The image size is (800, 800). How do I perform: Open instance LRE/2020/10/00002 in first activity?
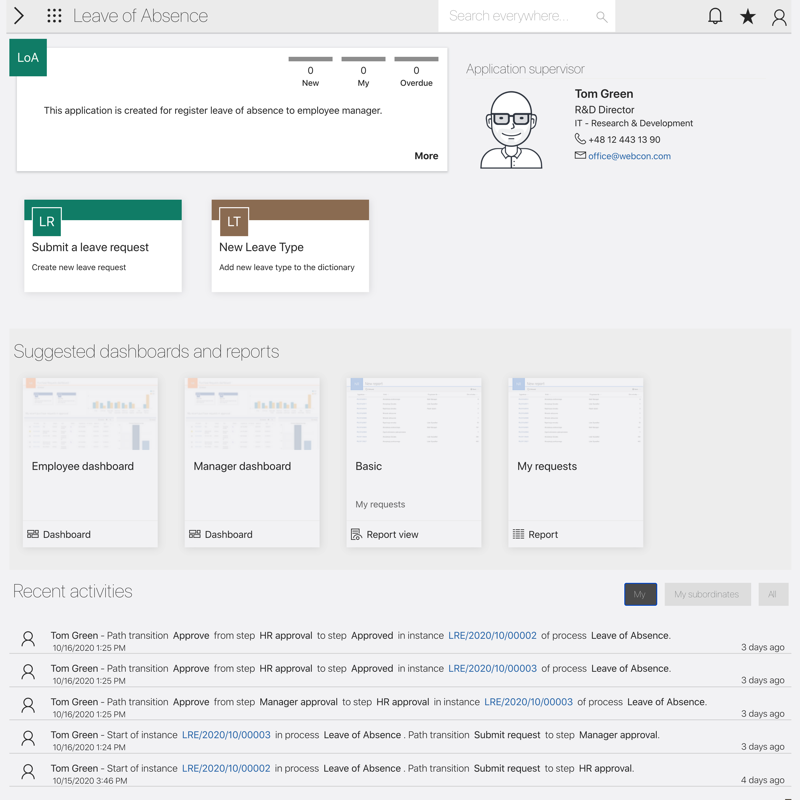point(492,636)
